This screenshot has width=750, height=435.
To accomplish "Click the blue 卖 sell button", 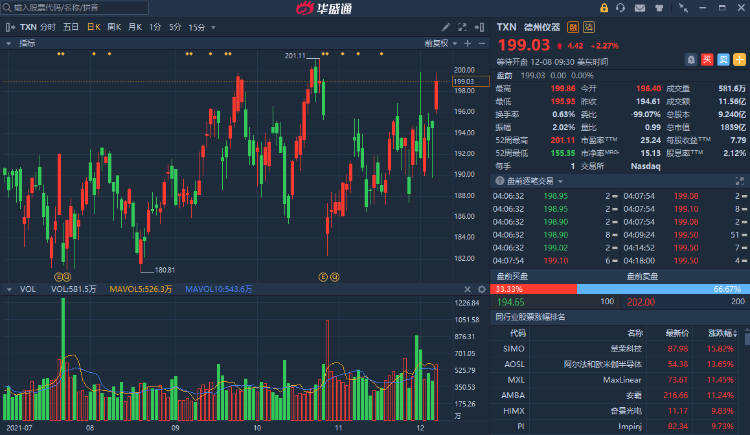I will click(723, 60).
